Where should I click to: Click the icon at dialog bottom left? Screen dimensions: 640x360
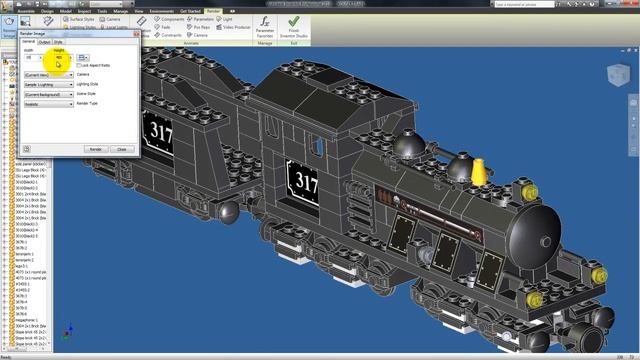point(27,149)
